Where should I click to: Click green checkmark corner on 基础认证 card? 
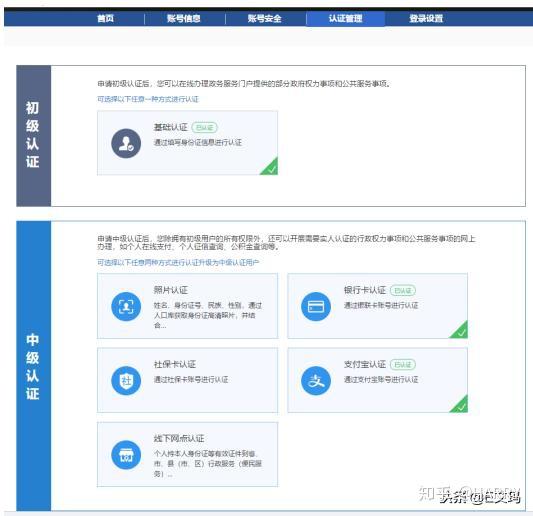(270, 168)
